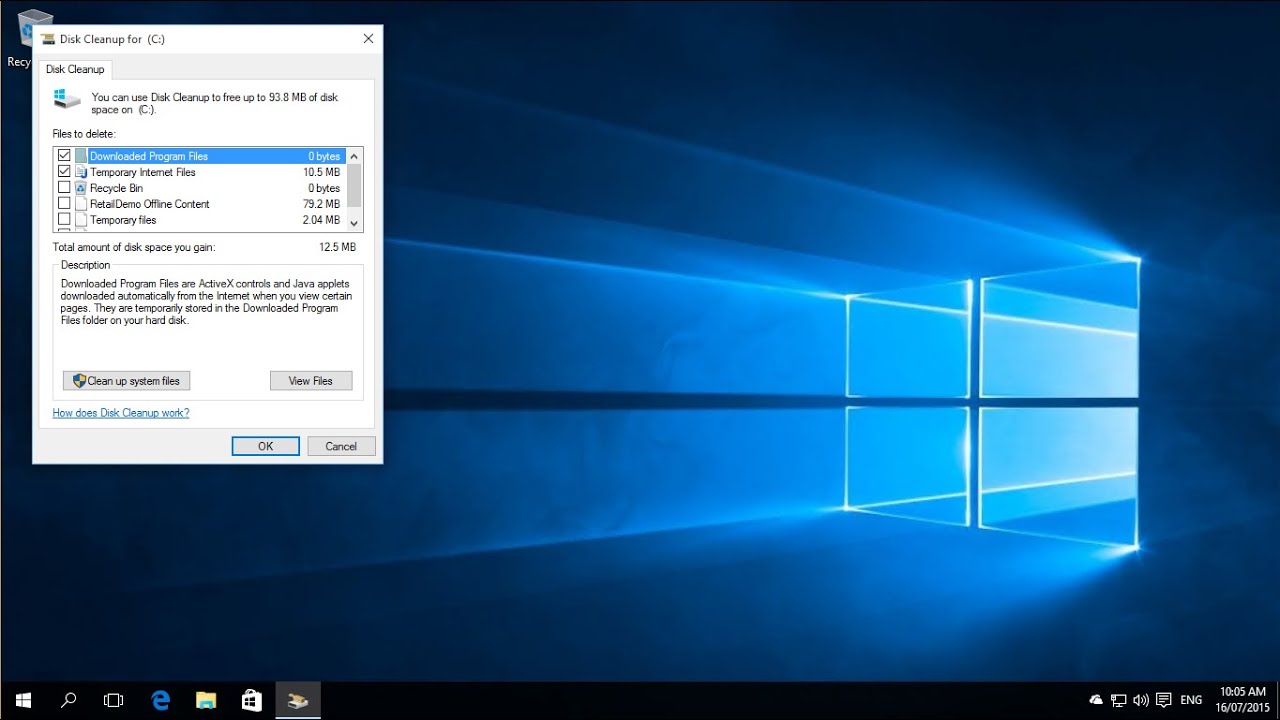Open How does Disk Cleanup work link
1280x720 pixels.
point(121,413)
